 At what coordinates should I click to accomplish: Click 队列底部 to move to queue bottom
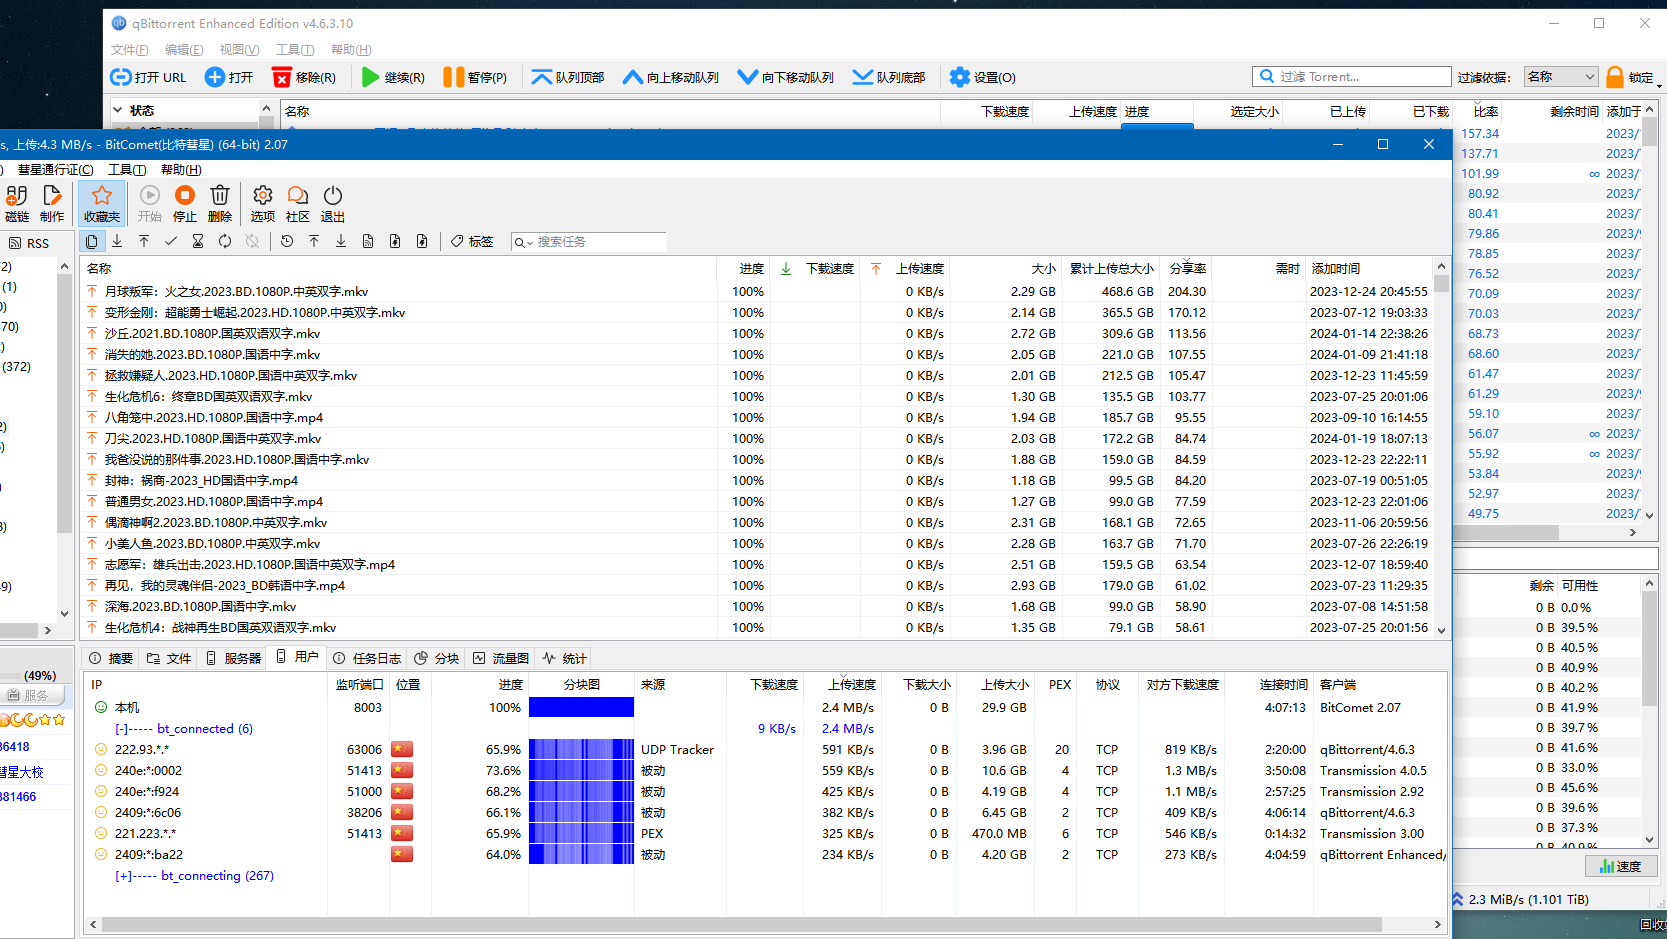coord(889,77)
